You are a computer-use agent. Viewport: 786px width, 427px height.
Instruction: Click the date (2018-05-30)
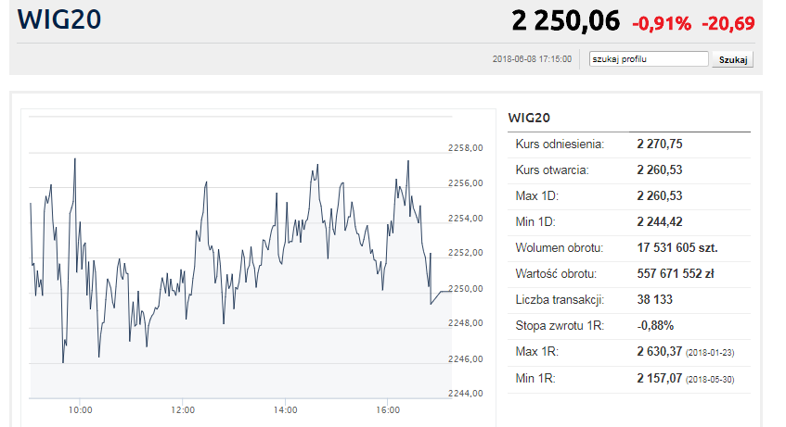tap(710, 380)
